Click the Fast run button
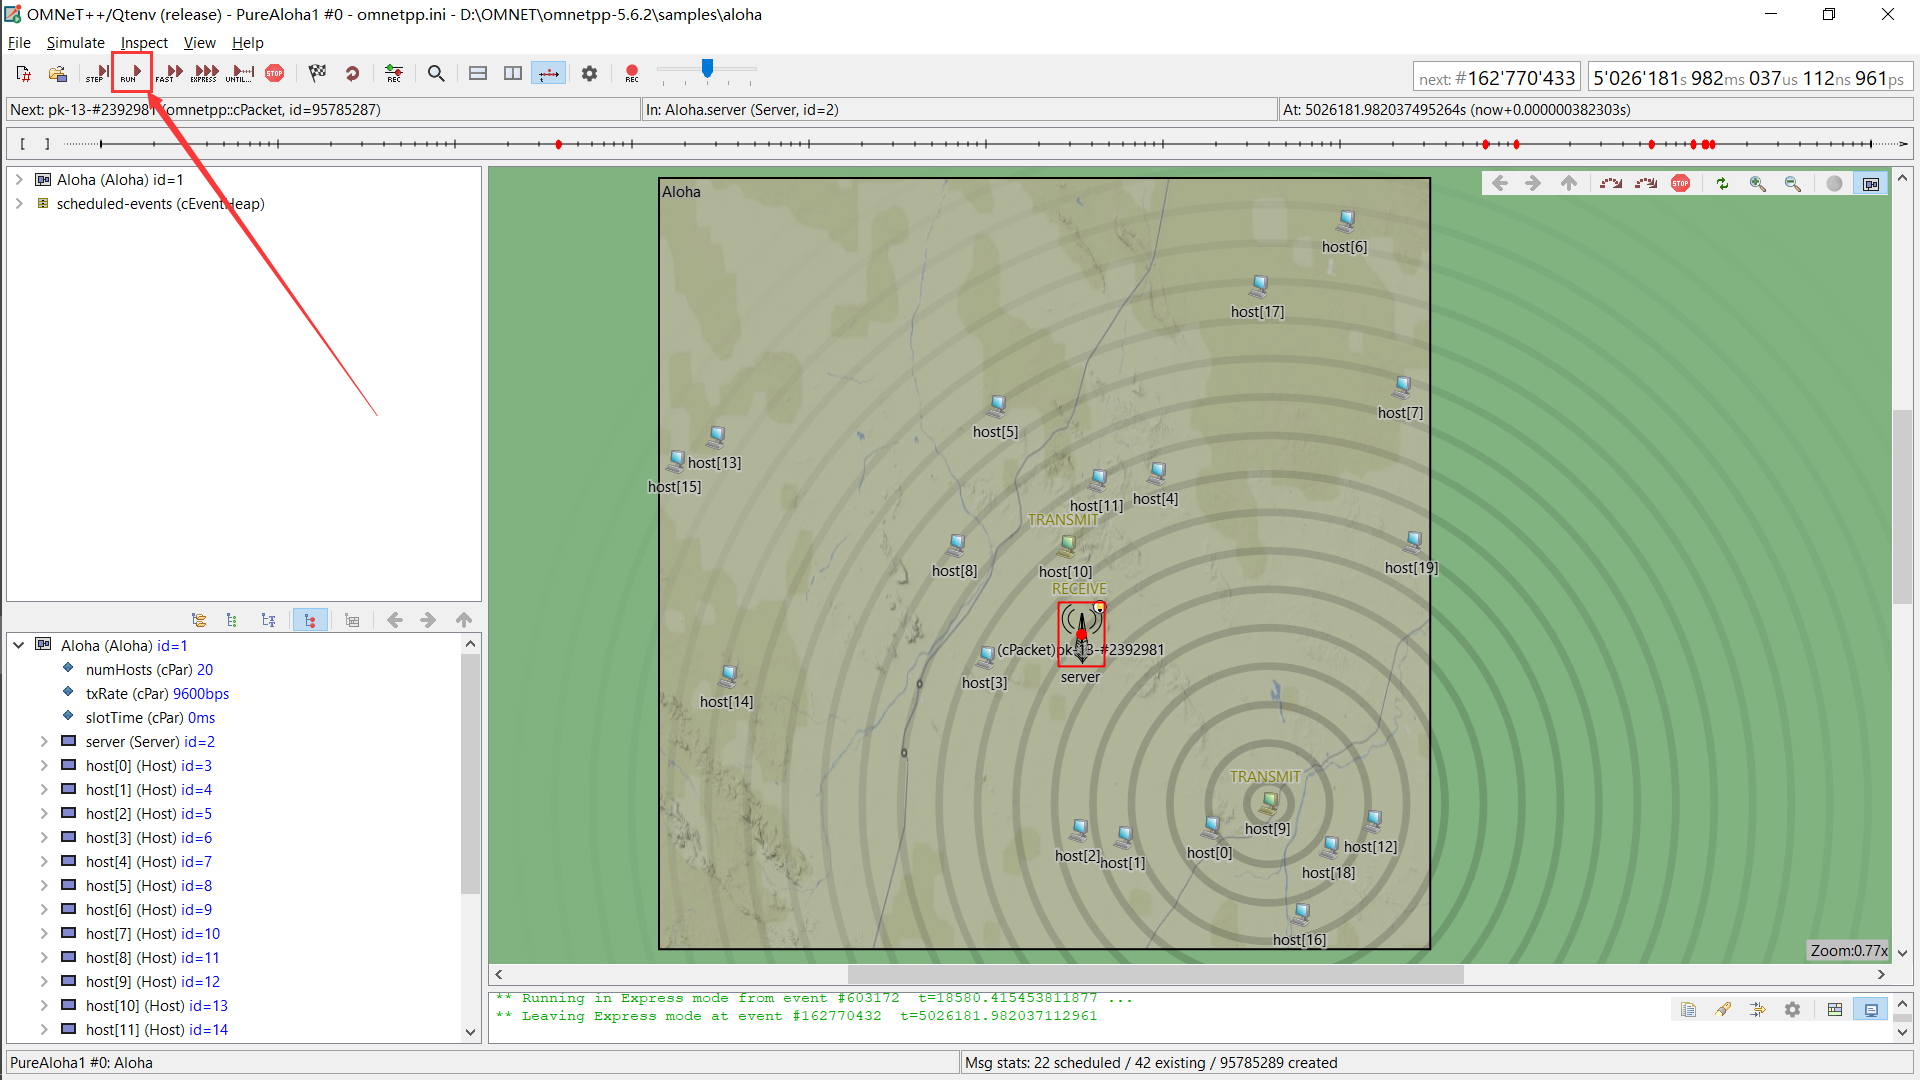Image resolution: width=1920 pixels, height=1080 pixels. point(169,73)
